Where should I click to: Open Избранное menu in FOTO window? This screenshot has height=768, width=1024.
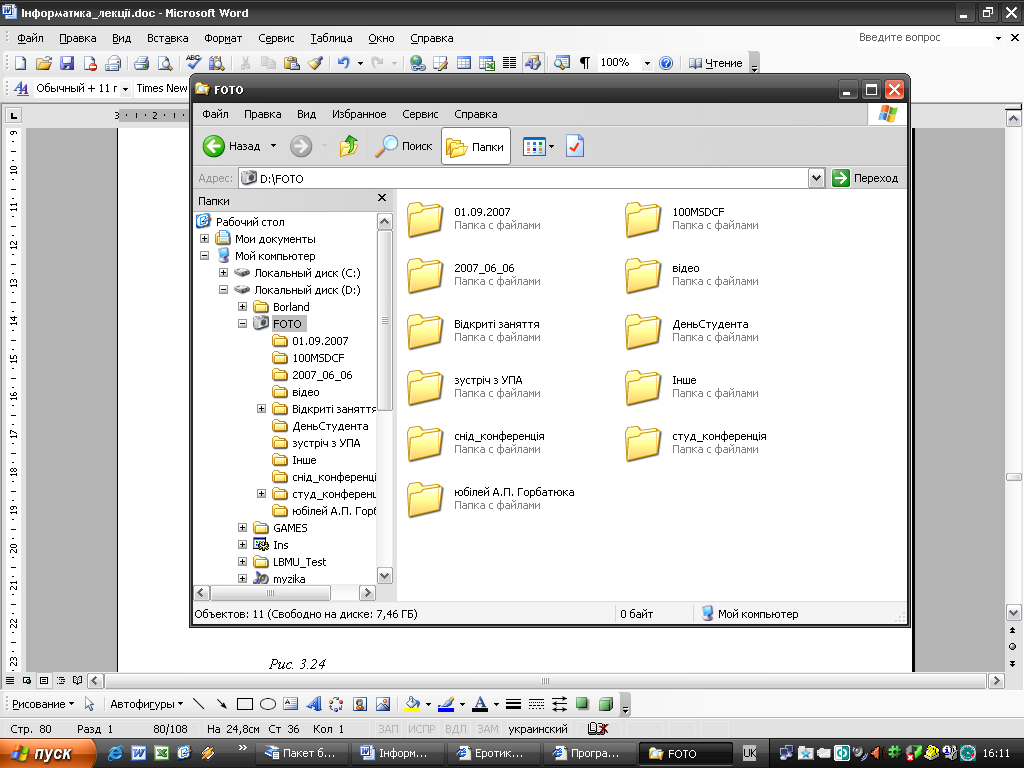[359, 114]
